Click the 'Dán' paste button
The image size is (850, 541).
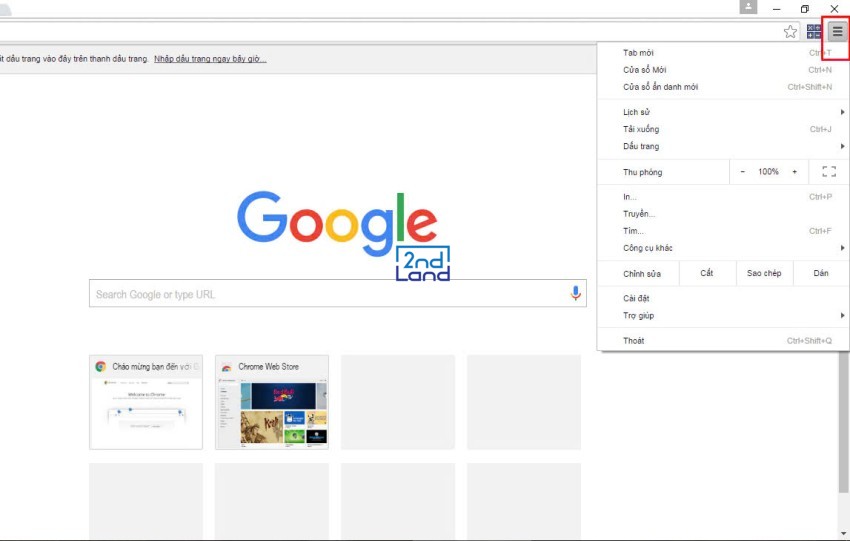coord(821,273)
